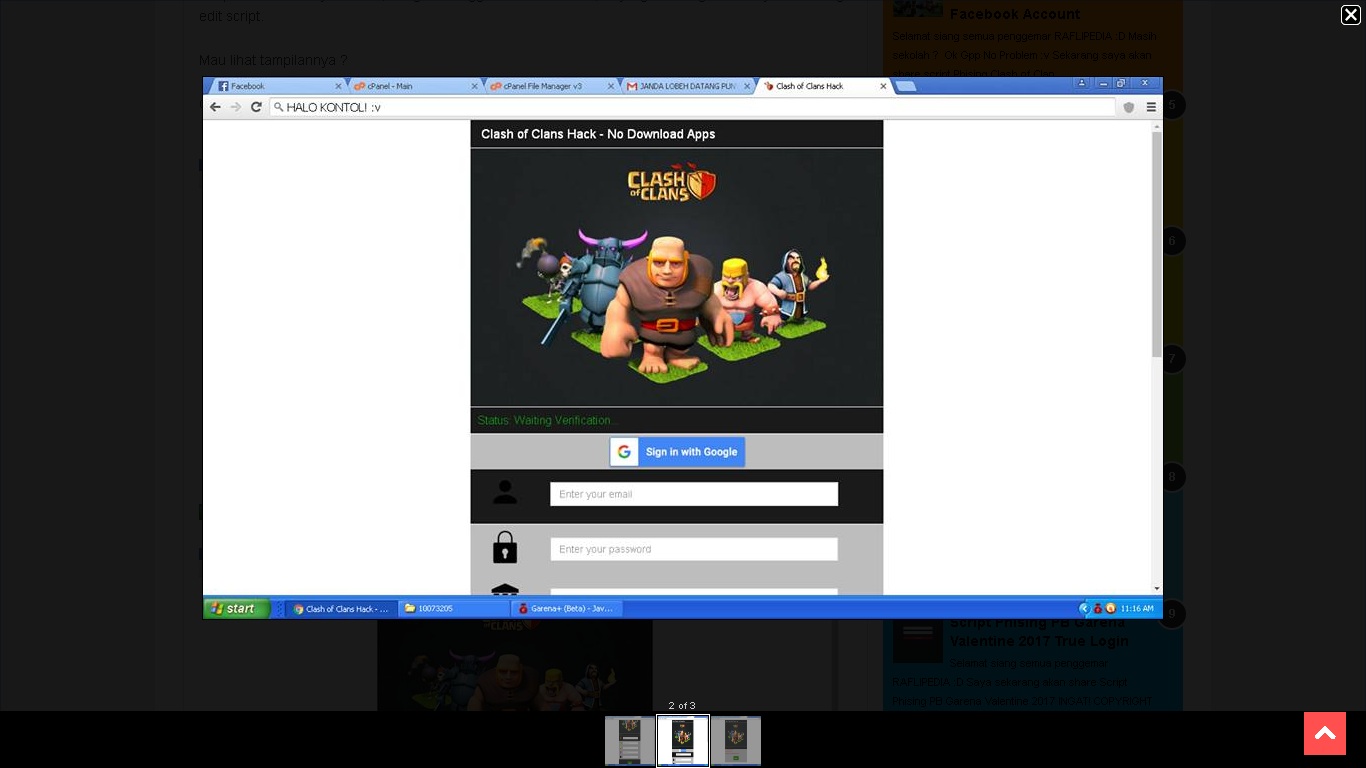Click the Start button on the taskbar
The image size is (1366, 768).
[x=234, y=608]
